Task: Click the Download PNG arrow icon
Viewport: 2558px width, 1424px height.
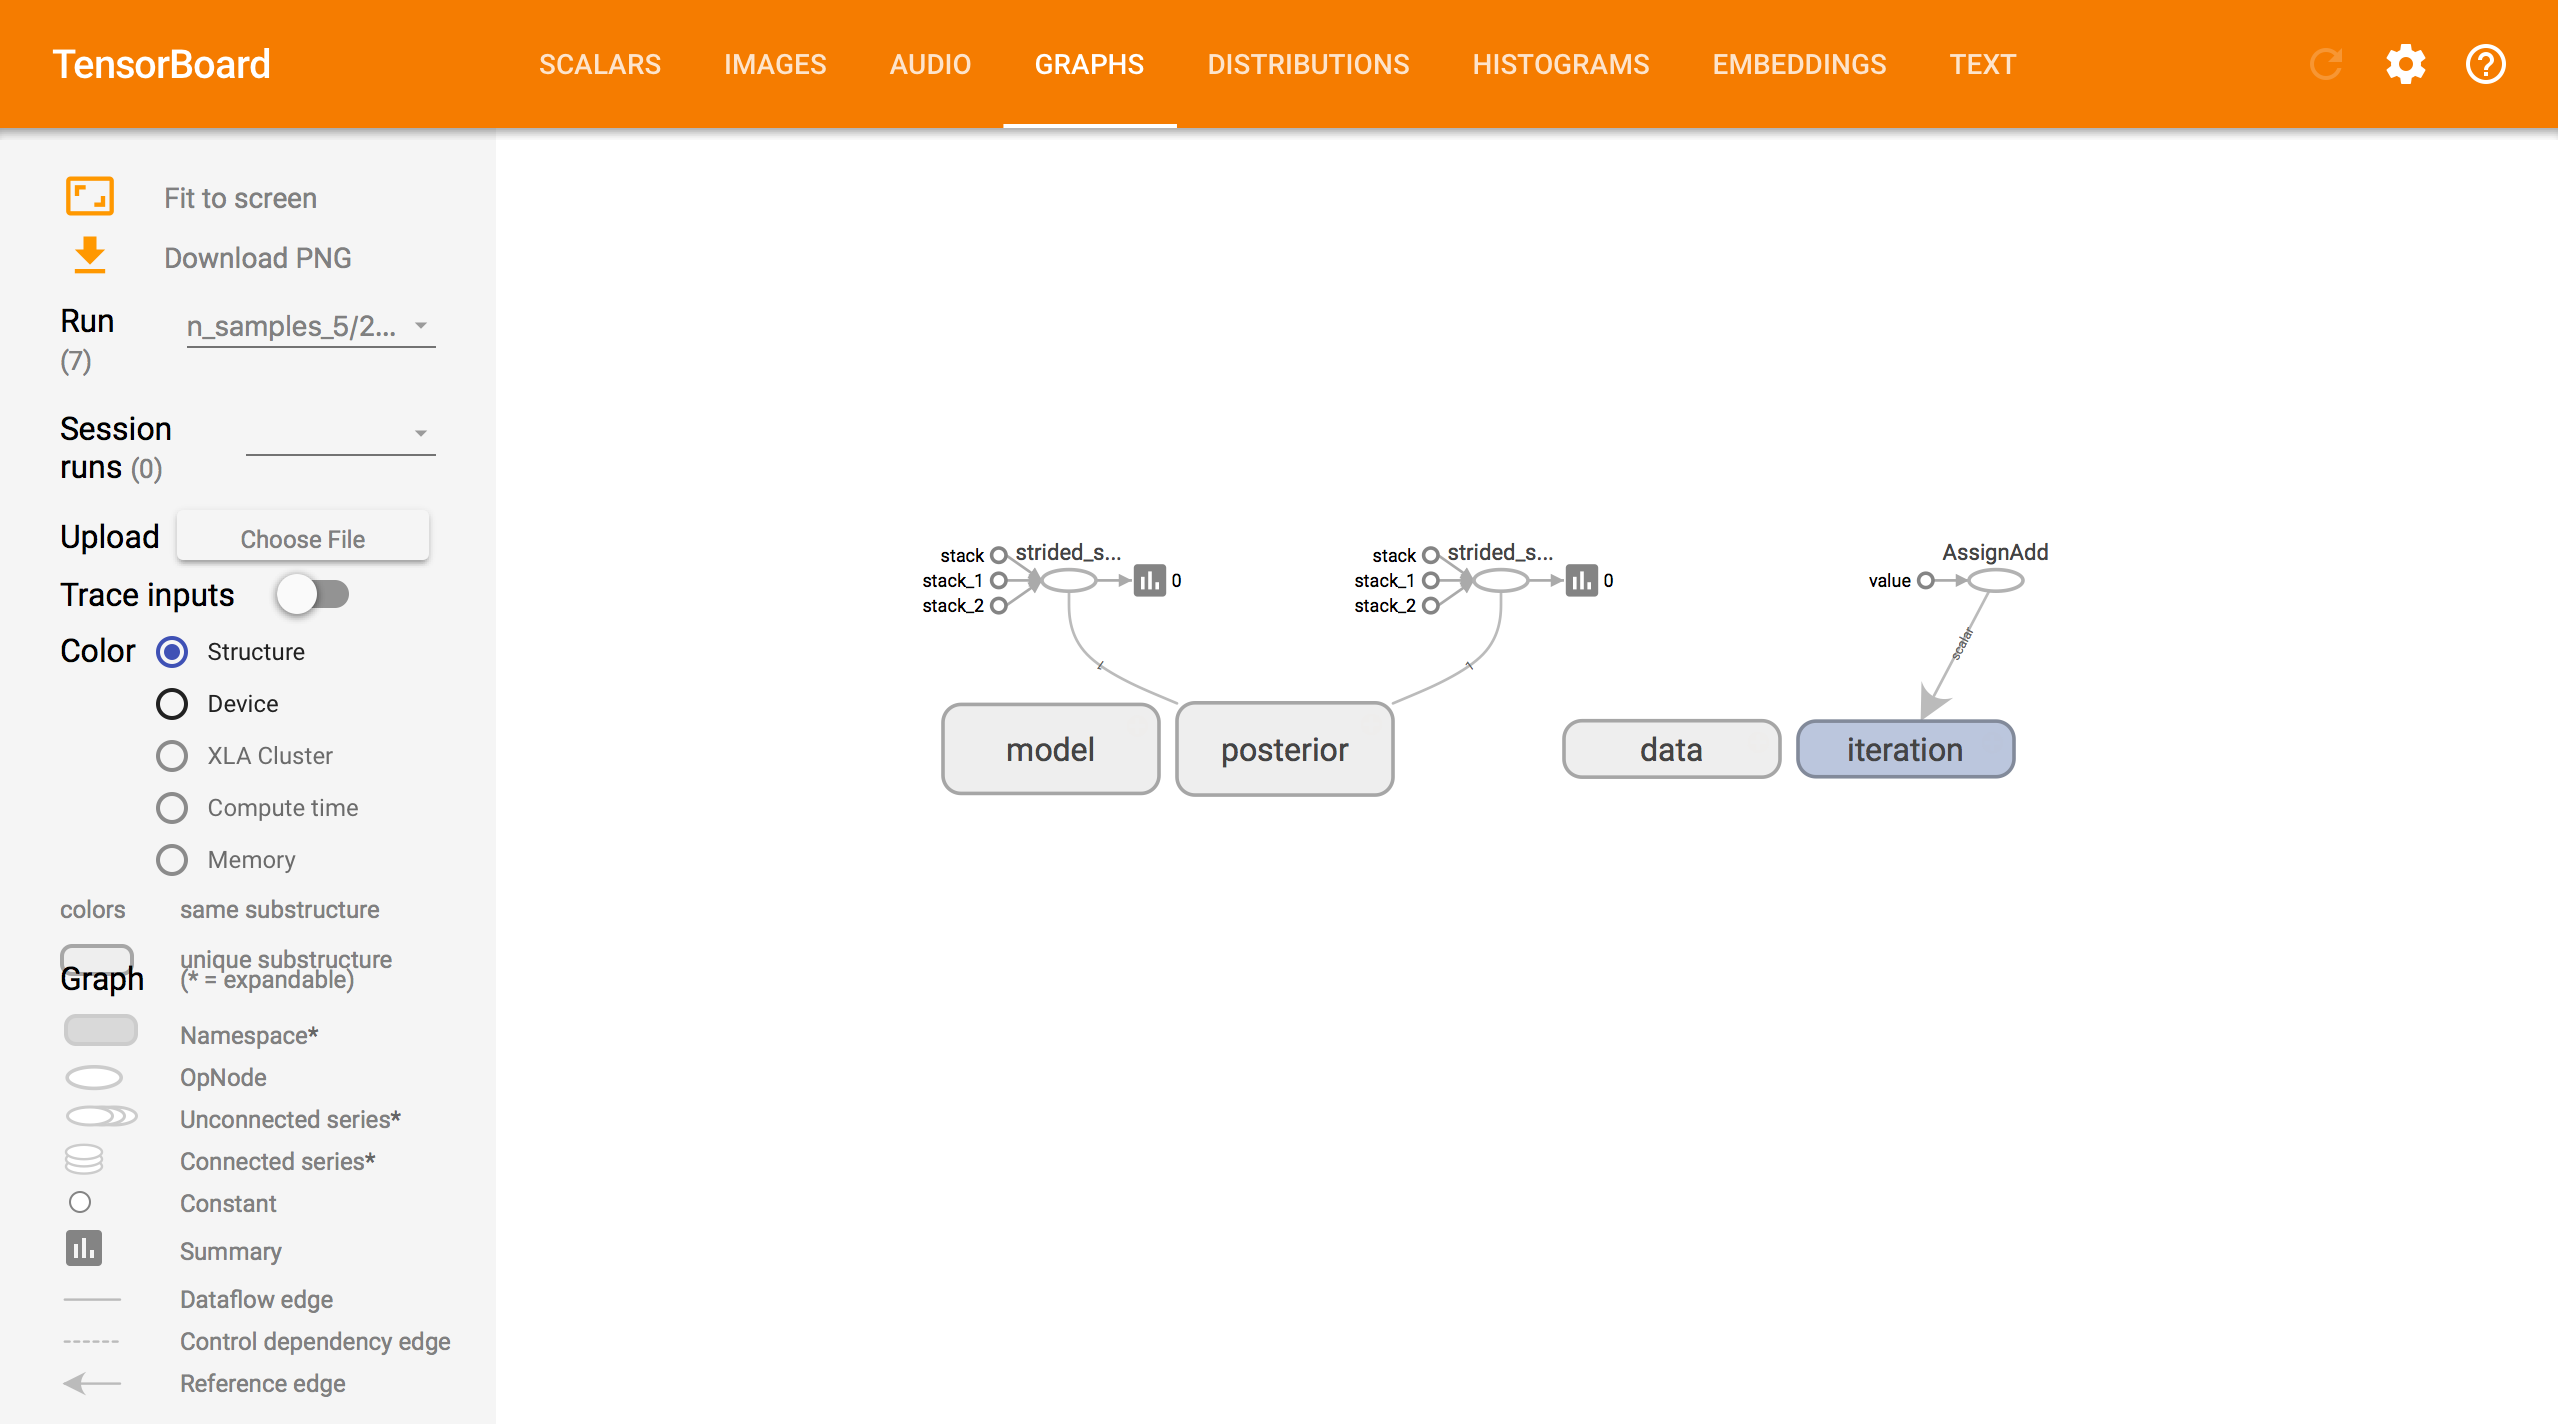Action: pos(90,256)
